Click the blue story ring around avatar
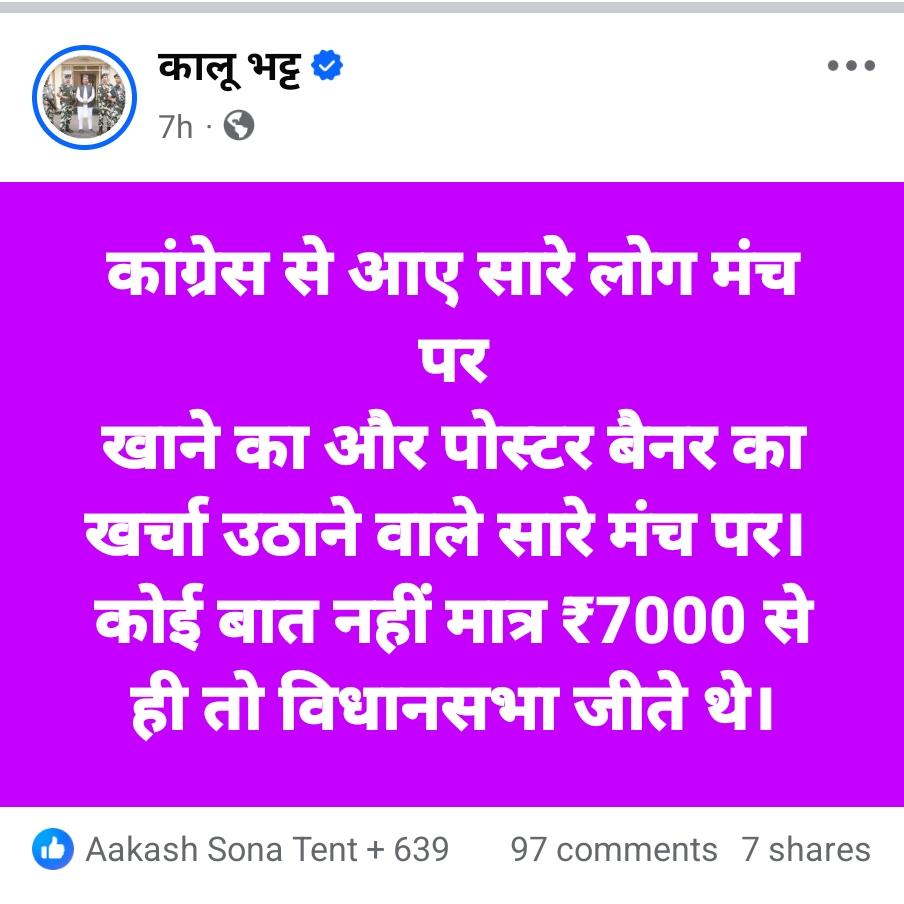The height and width of the screenshot is (904, 904). click(x=84, y=96)
